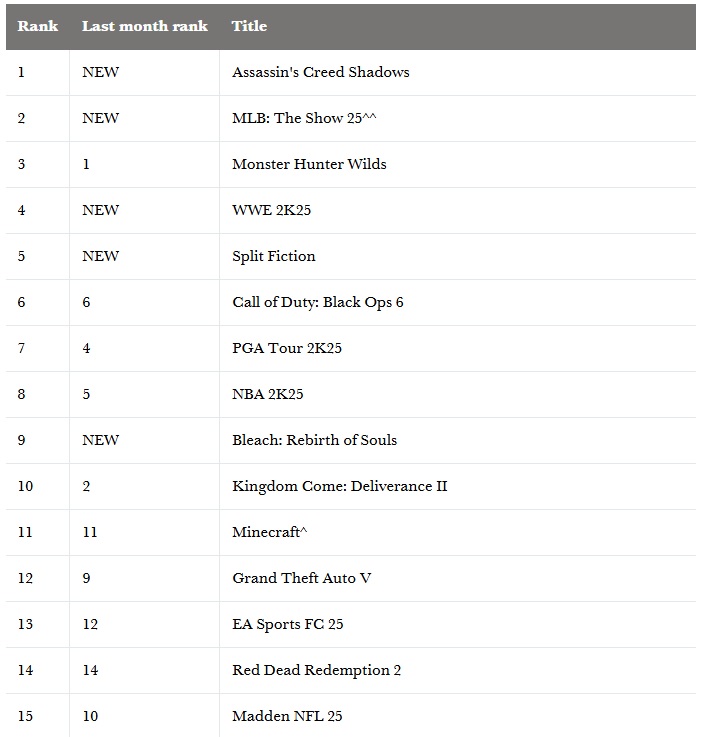Select the Assassin's Creed Shadows title
The image size is (701, 737).
tap(320, 72)
